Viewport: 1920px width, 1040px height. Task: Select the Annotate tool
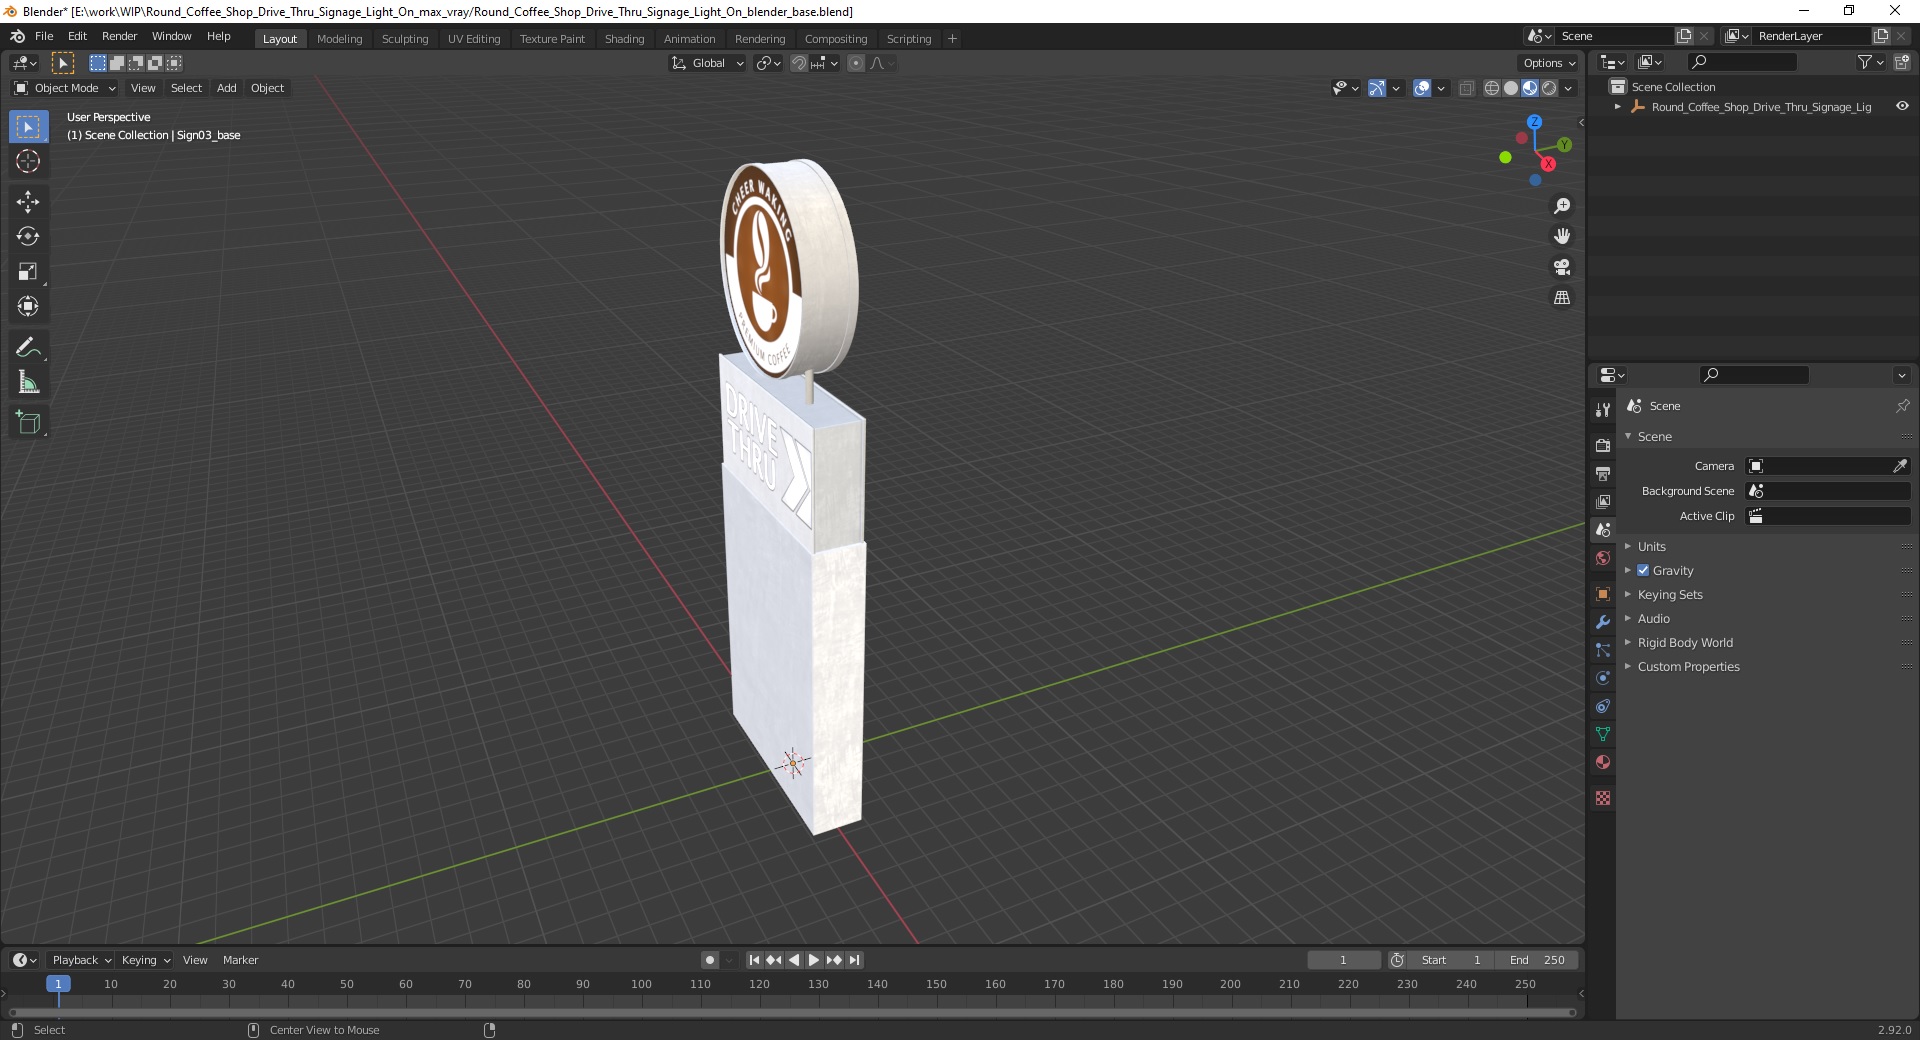point(28,347)
